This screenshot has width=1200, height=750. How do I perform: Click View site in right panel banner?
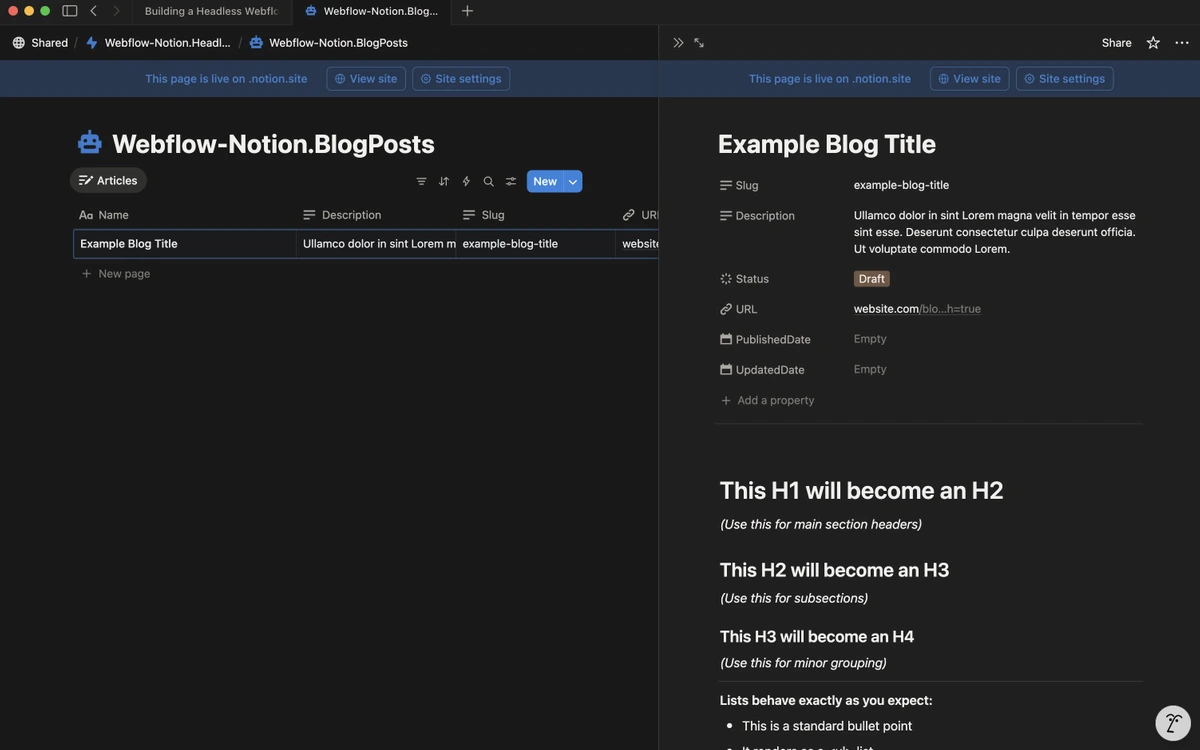click(x=970, y=79)
